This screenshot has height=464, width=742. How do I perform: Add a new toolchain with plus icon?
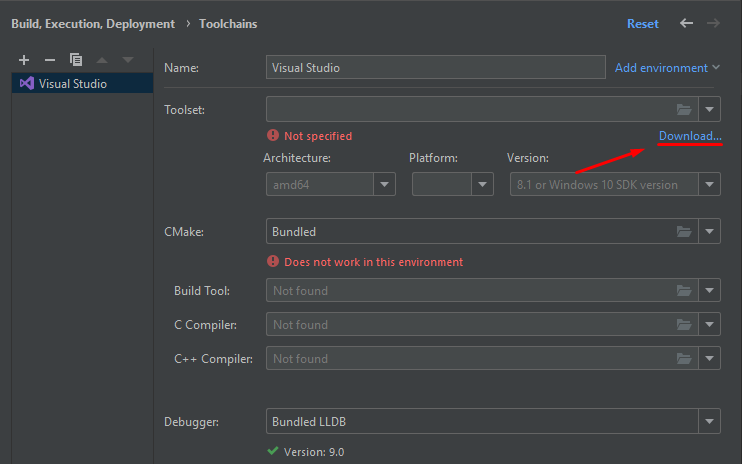(x=24, y=60)
